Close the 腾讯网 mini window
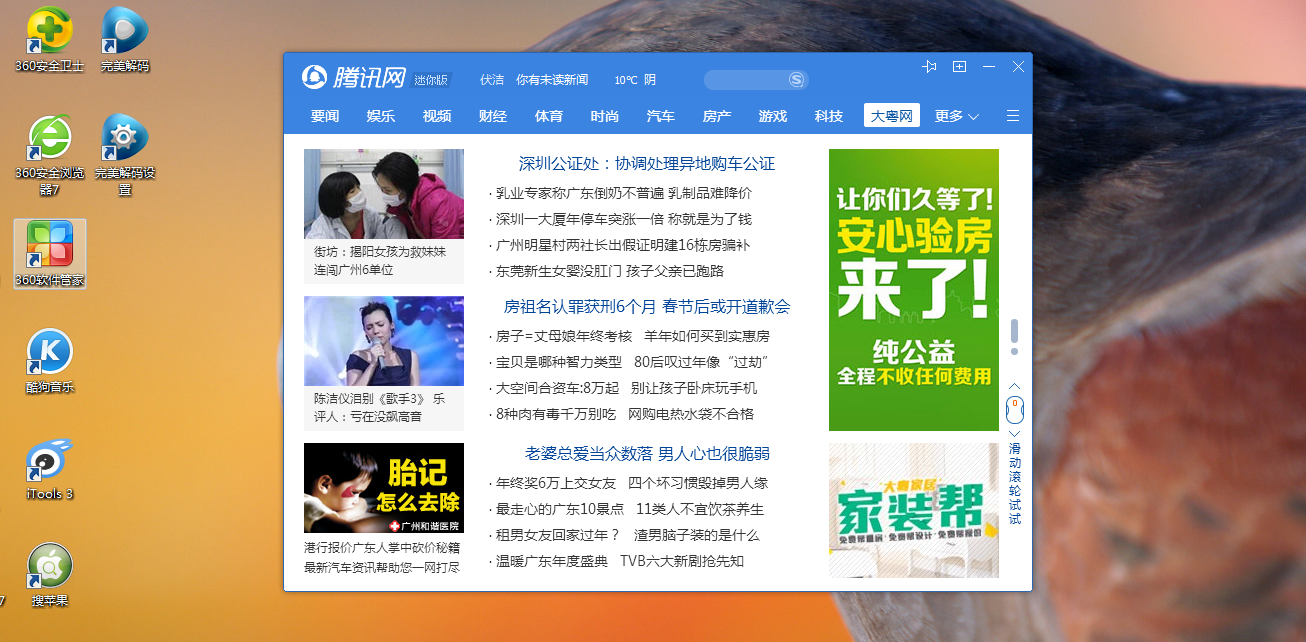Image resolution: width=1306 pixels, height=642 pixels. point(1018,66)
